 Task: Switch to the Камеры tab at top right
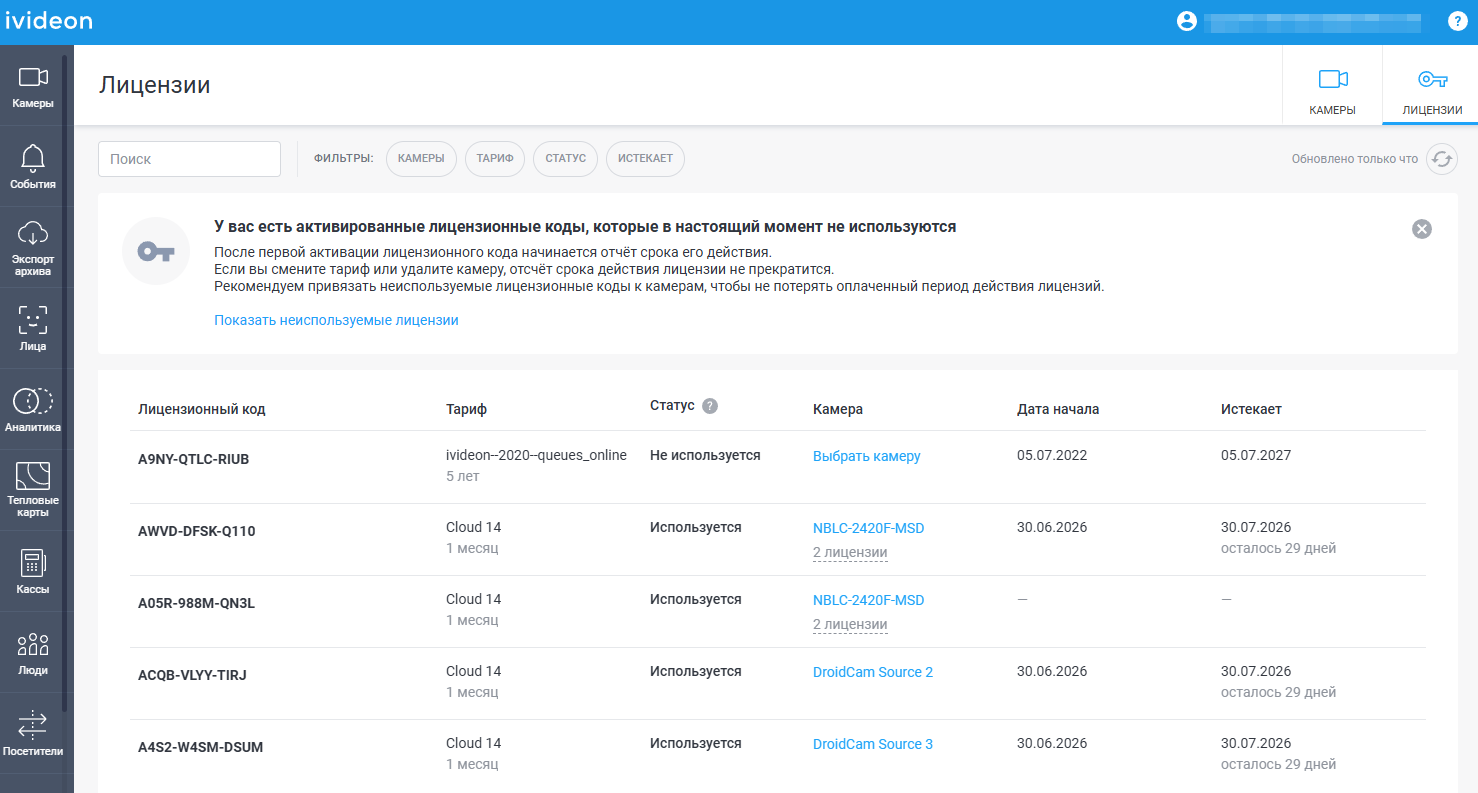pos(1332,91)
